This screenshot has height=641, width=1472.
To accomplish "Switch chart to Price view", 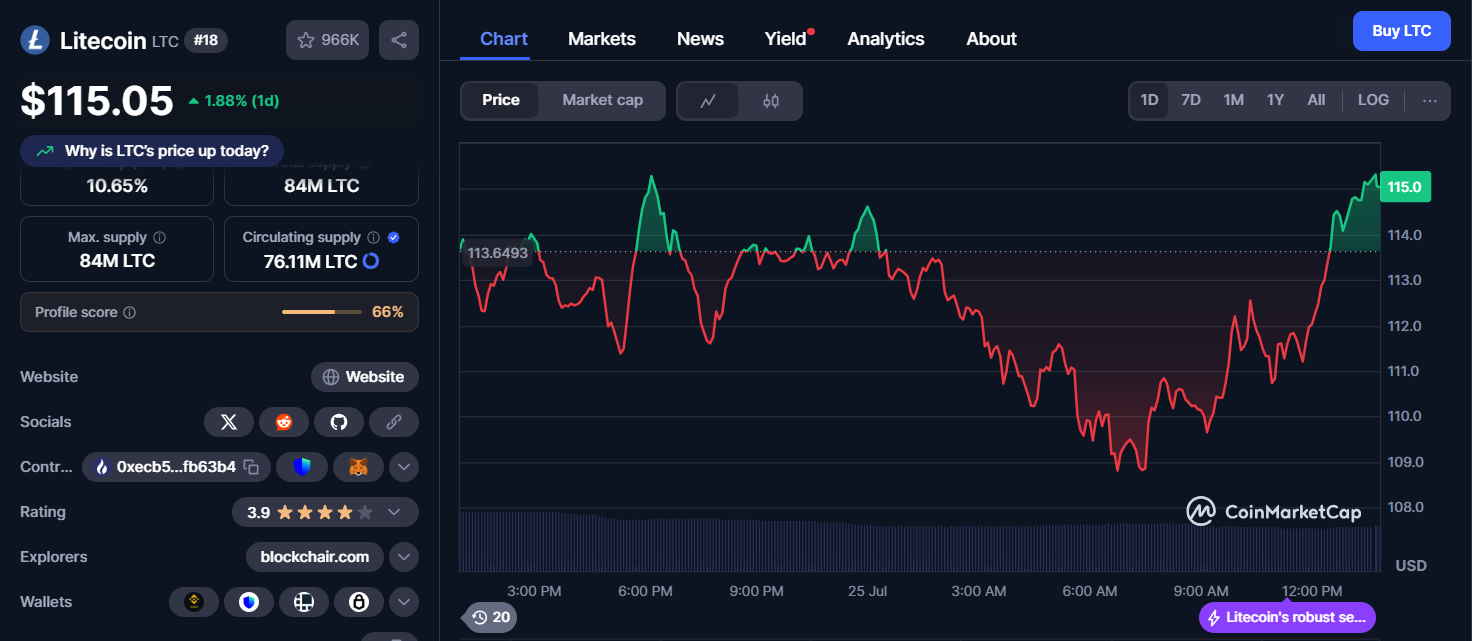I will tap(501, 100).
